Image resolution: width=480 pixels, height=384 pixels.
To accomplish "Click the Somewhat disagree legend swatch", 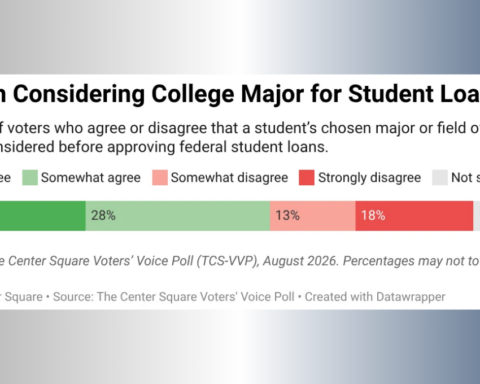I will [x=160, y=177].
